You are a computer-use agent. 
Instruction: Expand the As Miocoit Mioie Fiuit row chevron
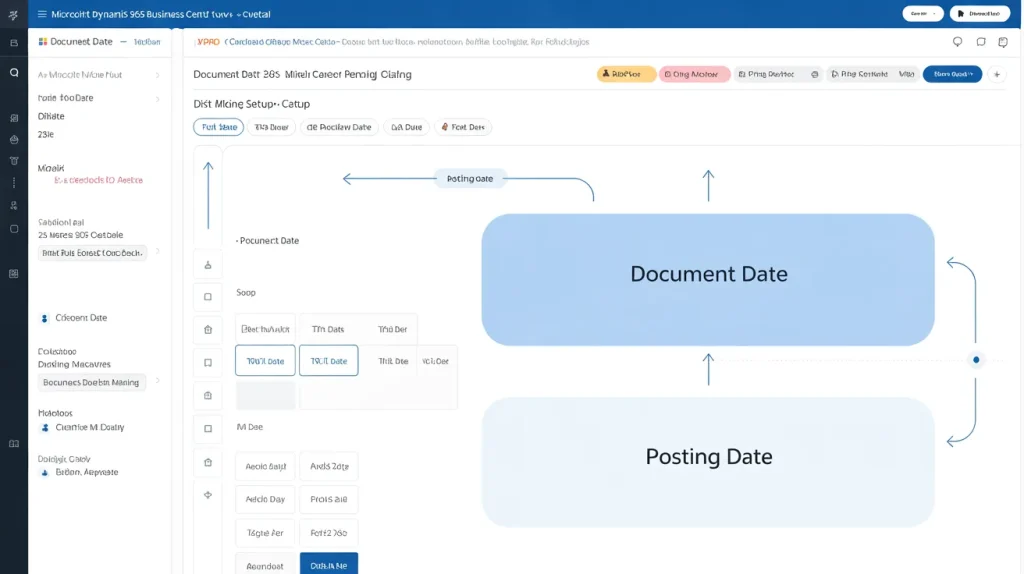point(157,75)
